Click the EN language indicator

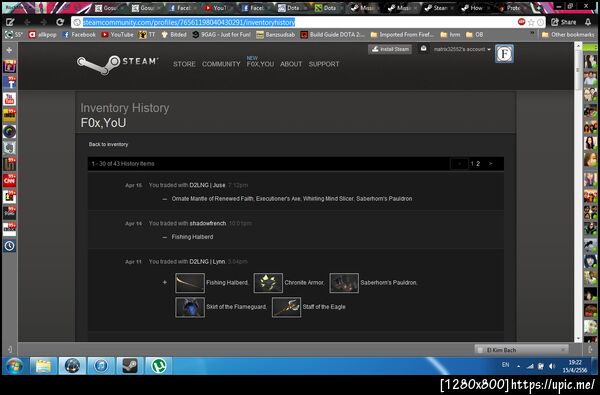point(505,365)
